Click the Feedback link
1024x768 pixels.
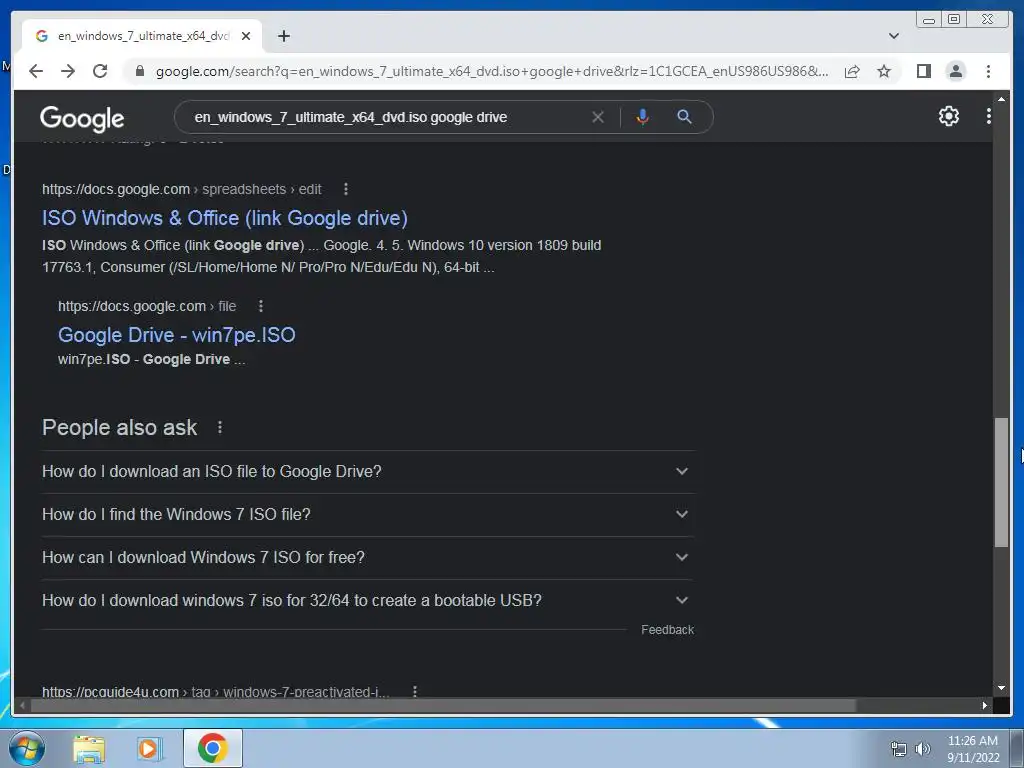click(667, 630)
